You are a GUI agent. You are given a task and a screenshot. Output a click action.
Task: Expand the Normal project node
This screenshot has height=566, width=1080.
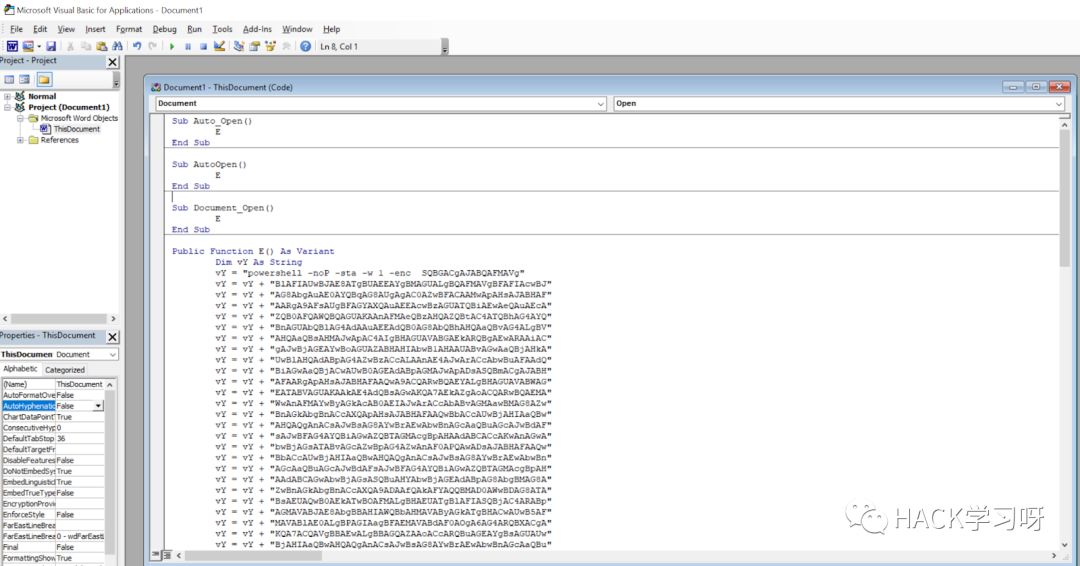click(8, 96)
